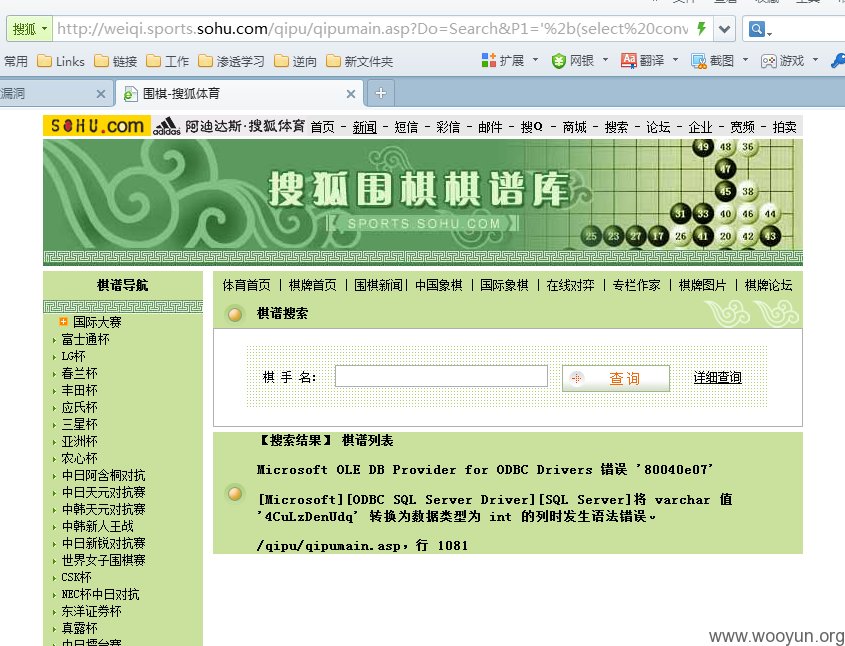Image resolution: width=845 pixels, height=646 pixels.
Task: Open the 拍卖 link in top navigation
Action: tap(785, 127)
